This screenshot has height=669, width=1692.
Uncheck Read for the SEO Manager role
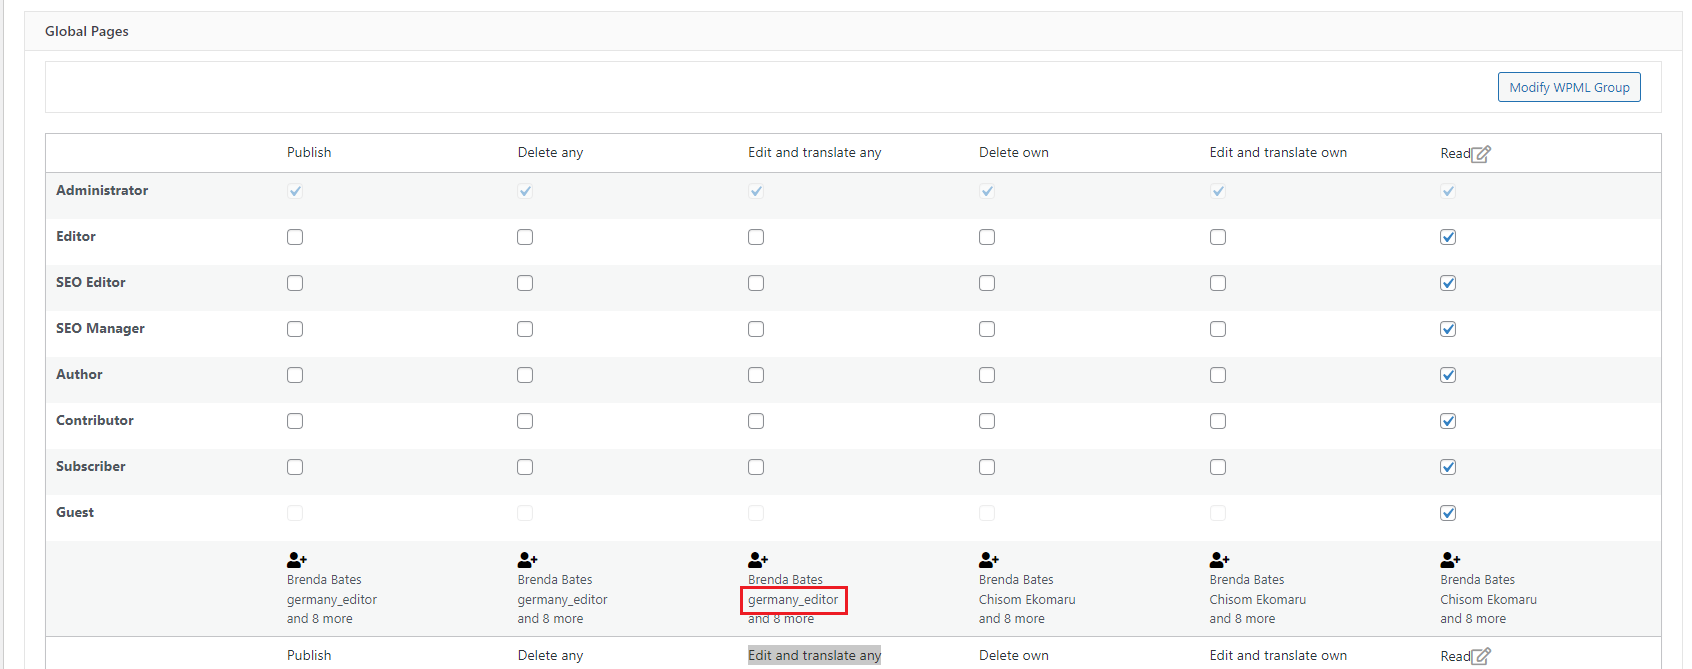coord(1448,329)
